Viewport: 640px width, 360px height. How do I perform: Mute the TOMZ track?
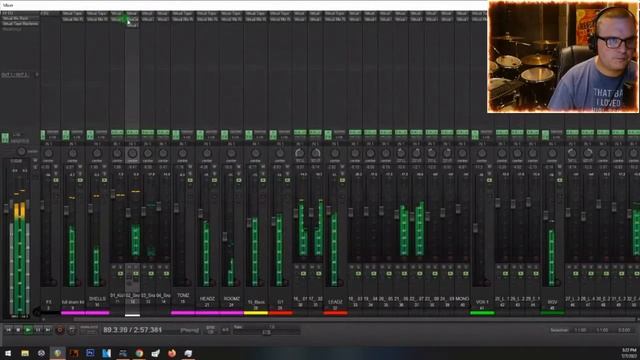(x=190, y=167)
